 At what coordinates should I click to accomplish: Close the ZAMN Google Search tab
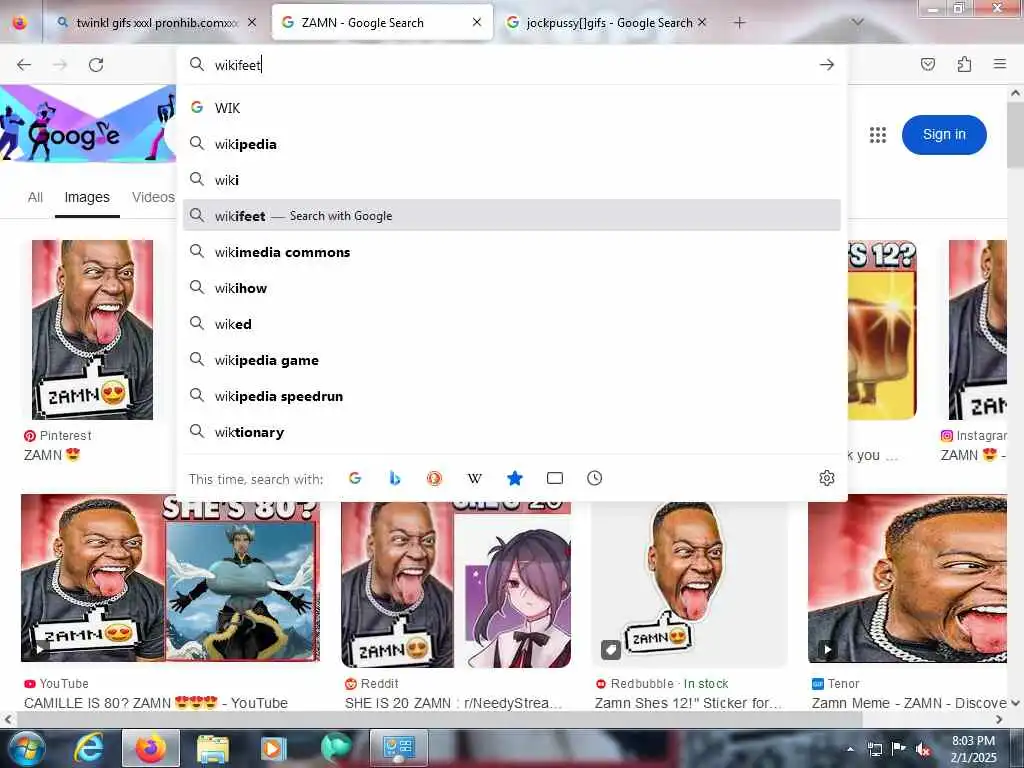coord(477,22)
